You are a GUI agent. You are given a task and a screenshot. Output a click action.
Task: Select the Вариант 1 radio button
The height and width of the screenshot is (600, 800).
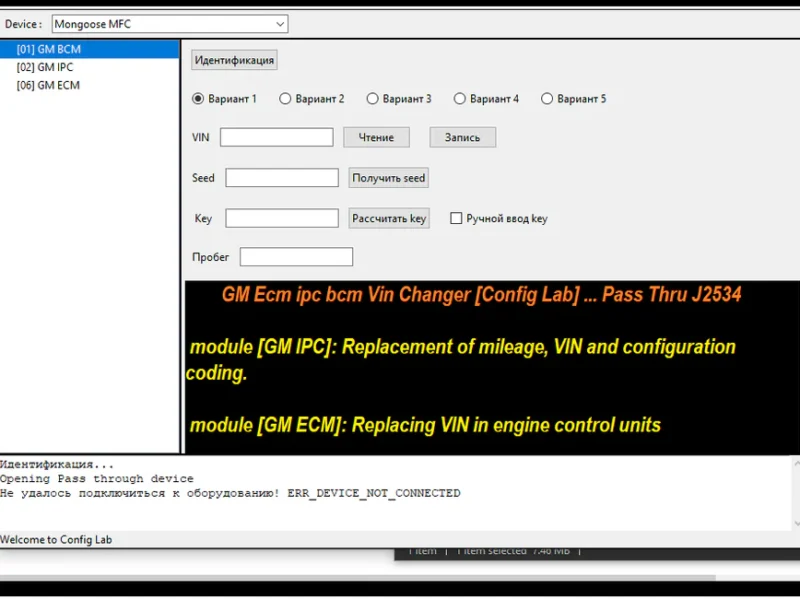198,99
